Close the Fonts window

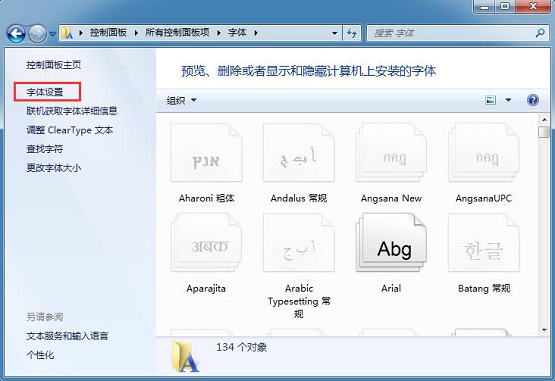(x=534, y=6)
